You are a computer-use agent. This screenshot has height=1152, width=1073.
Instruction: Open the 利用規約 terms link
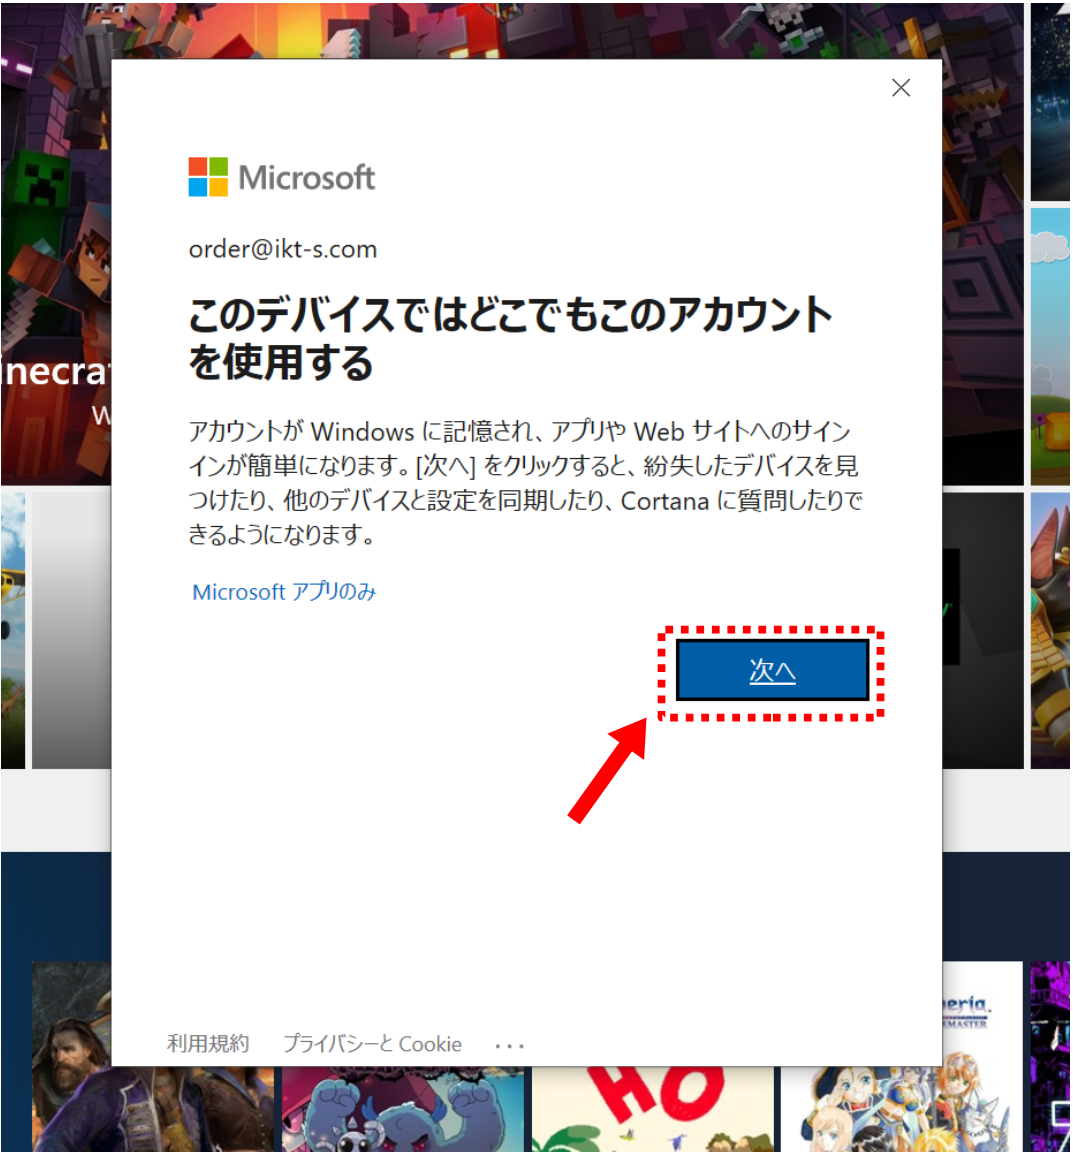207,1044
